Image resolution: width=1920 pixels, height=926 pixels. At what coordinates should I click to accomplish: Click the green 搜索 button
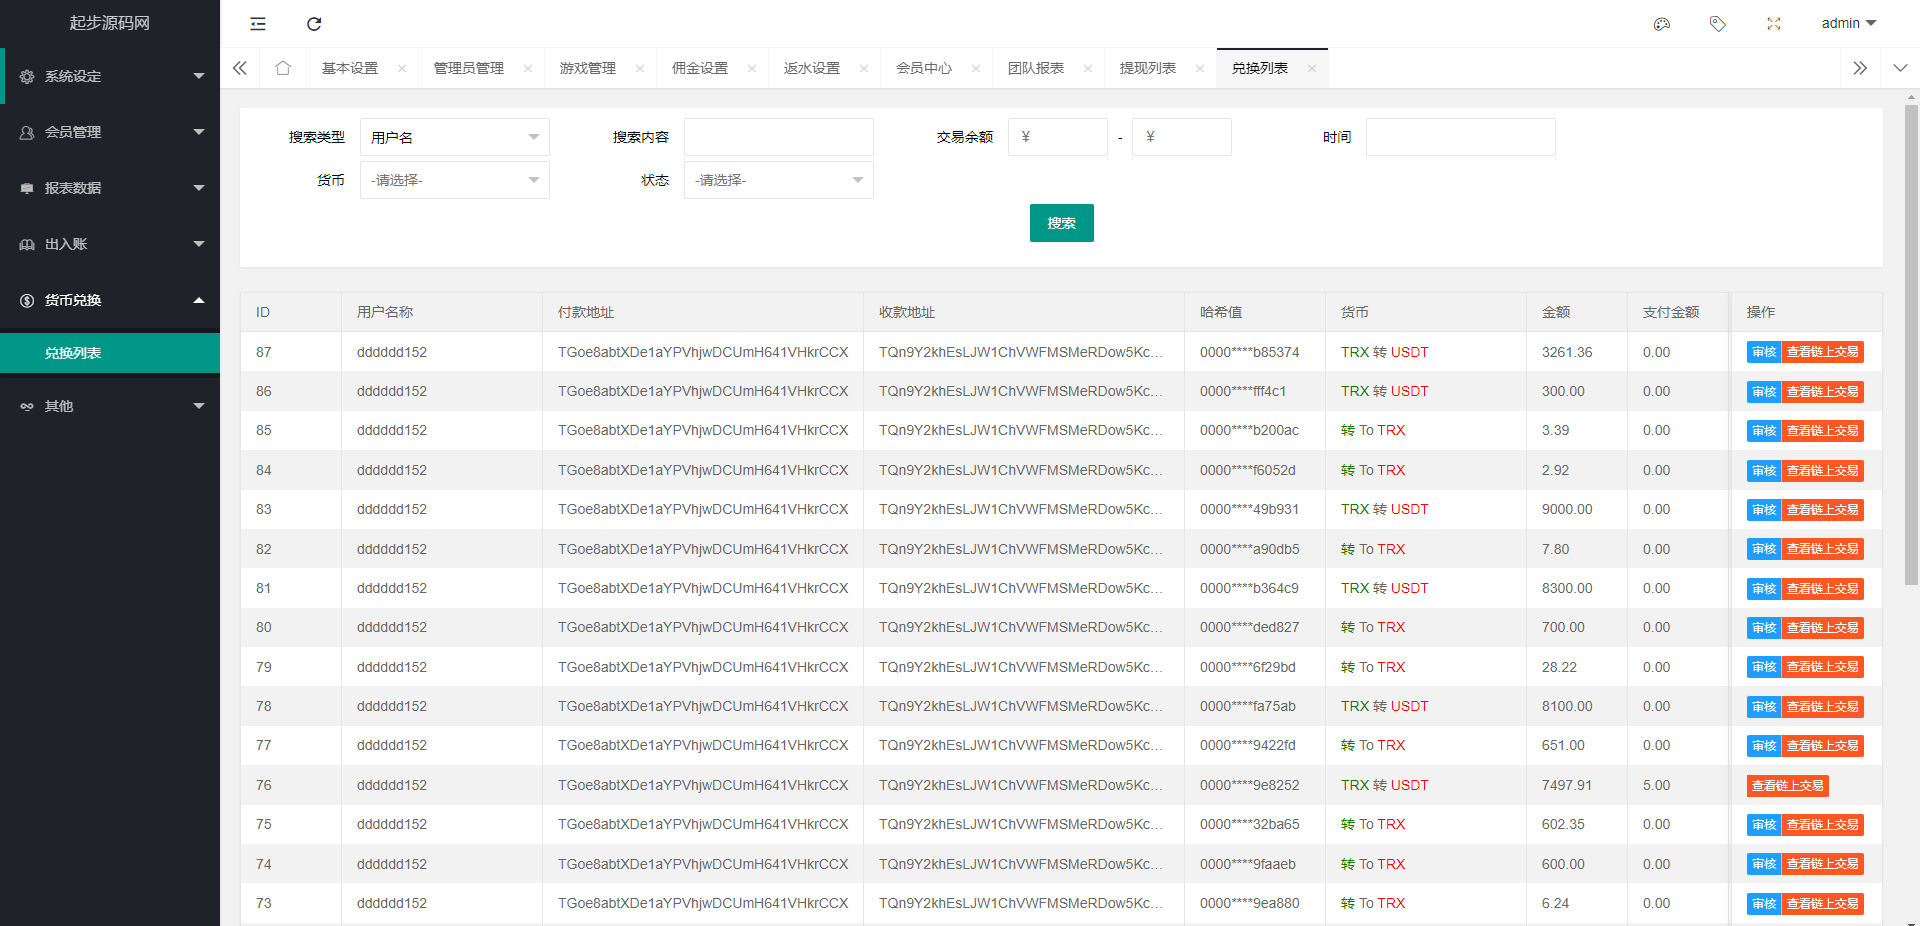(x=1061, y=223)
